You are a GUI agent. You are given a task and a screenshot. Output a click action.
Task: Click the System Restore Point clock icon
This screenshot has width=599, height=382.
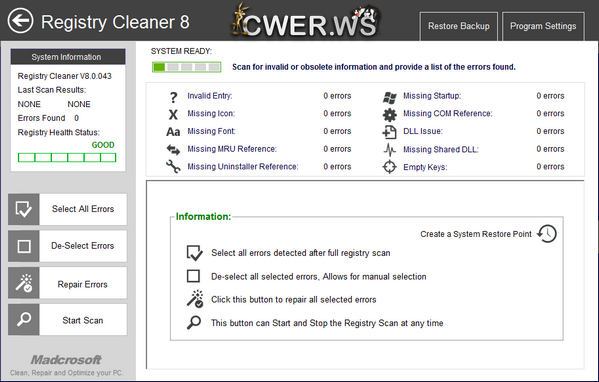(x=547, y=233)
